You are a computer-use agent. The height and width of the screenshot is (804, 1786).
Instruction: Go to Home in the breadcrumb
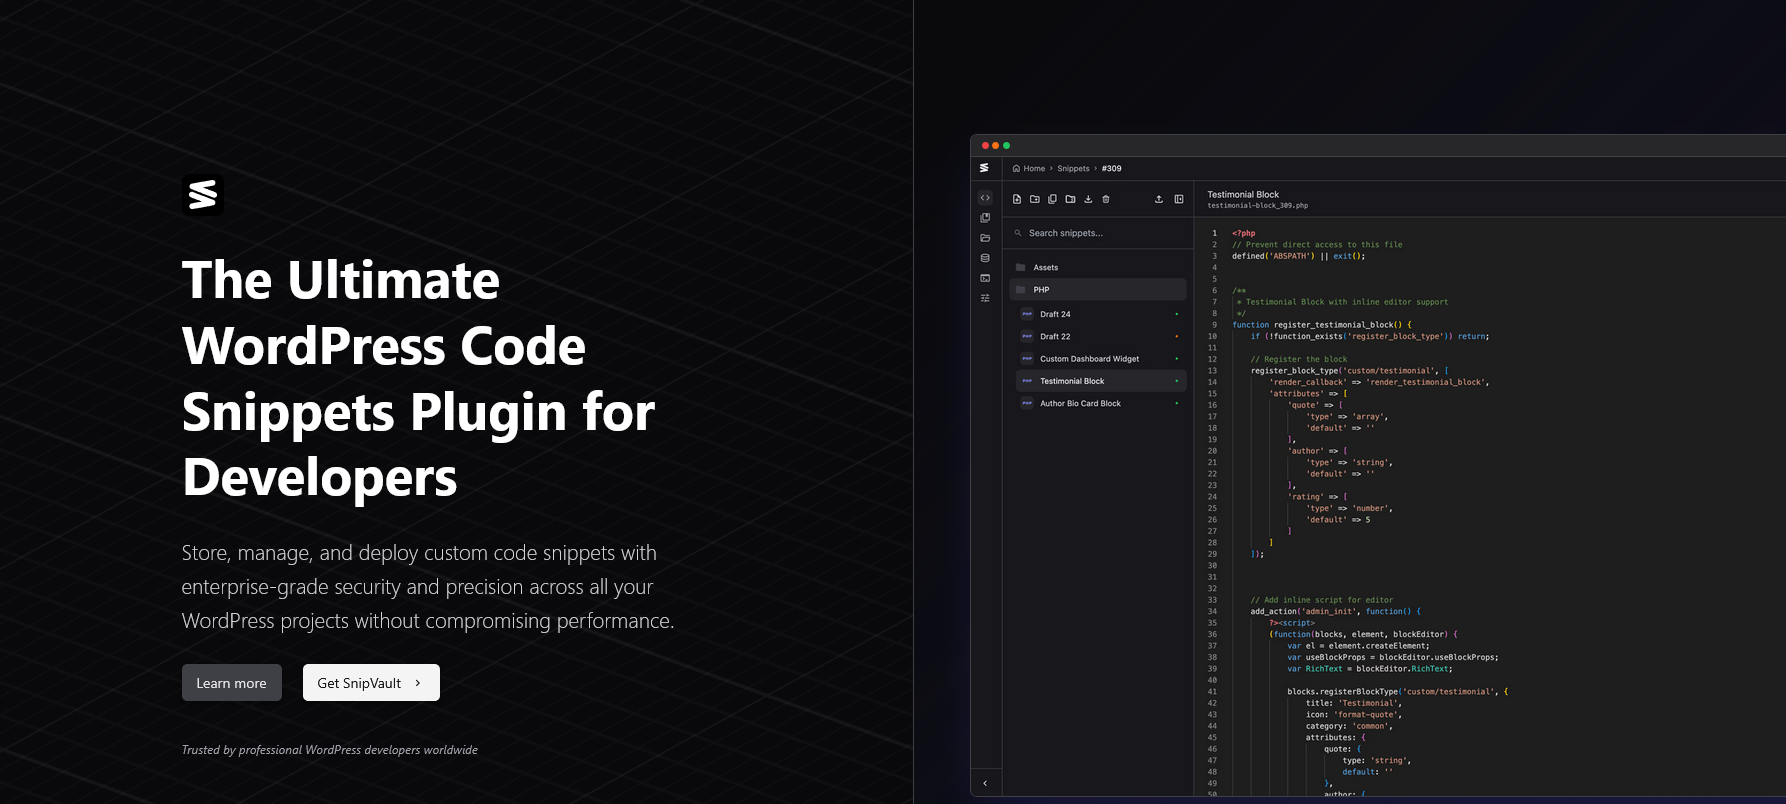(1034, 168)
